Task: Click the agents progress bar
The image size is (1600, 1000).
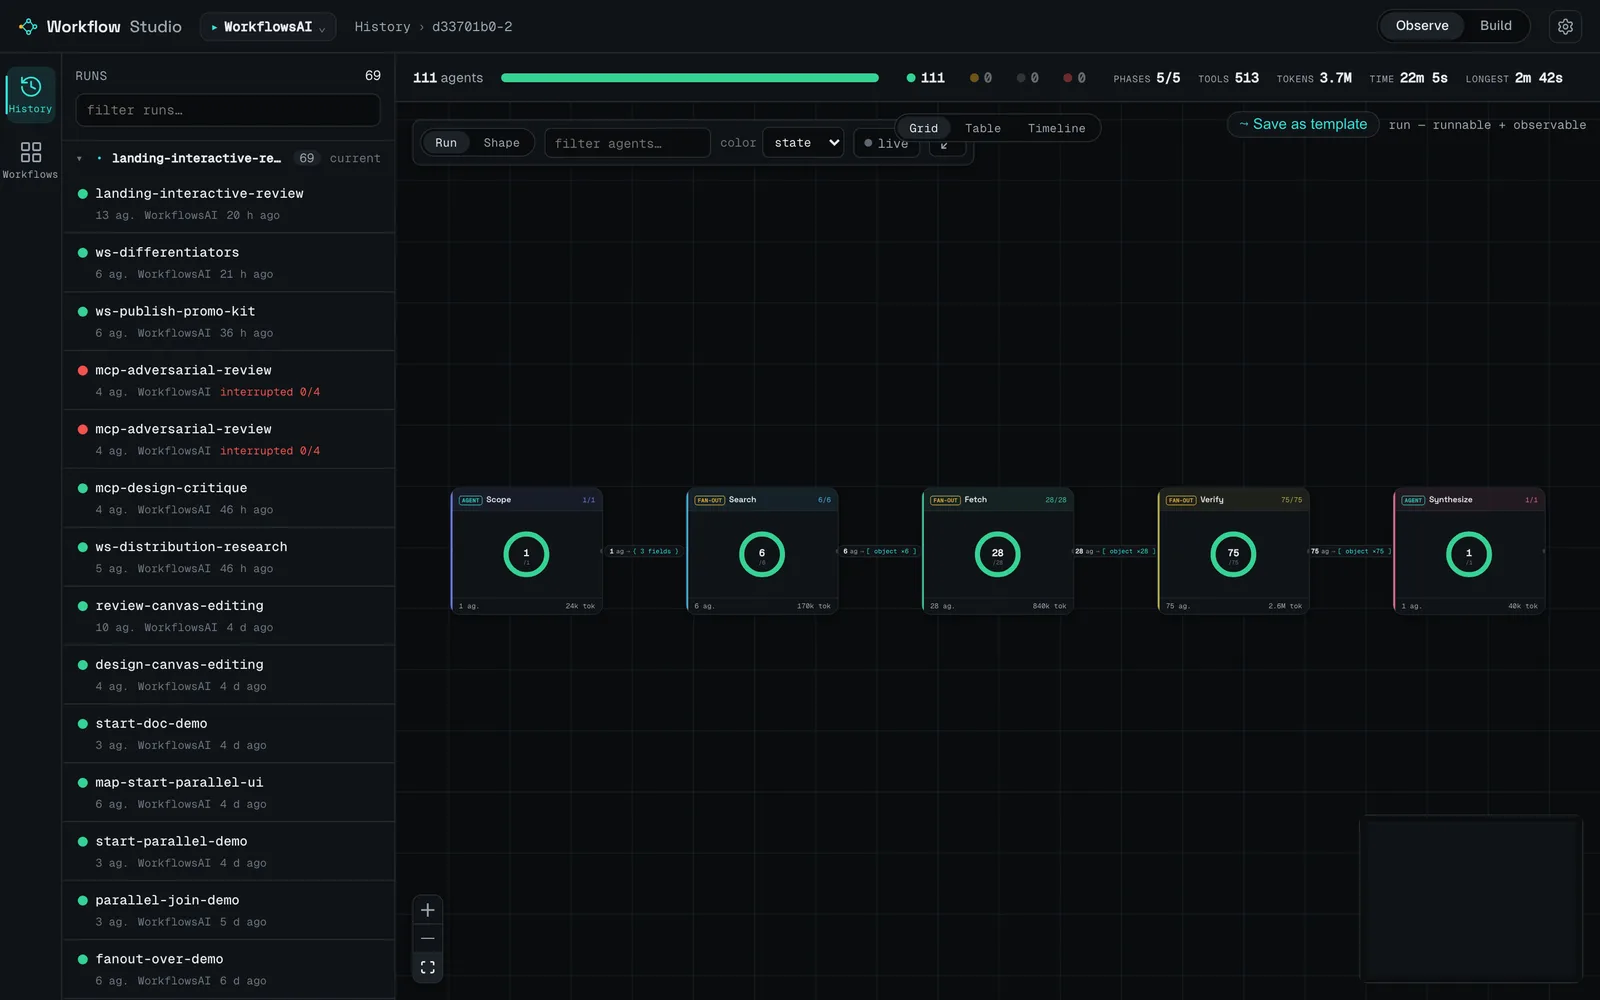Action: (x=690, y=78)
